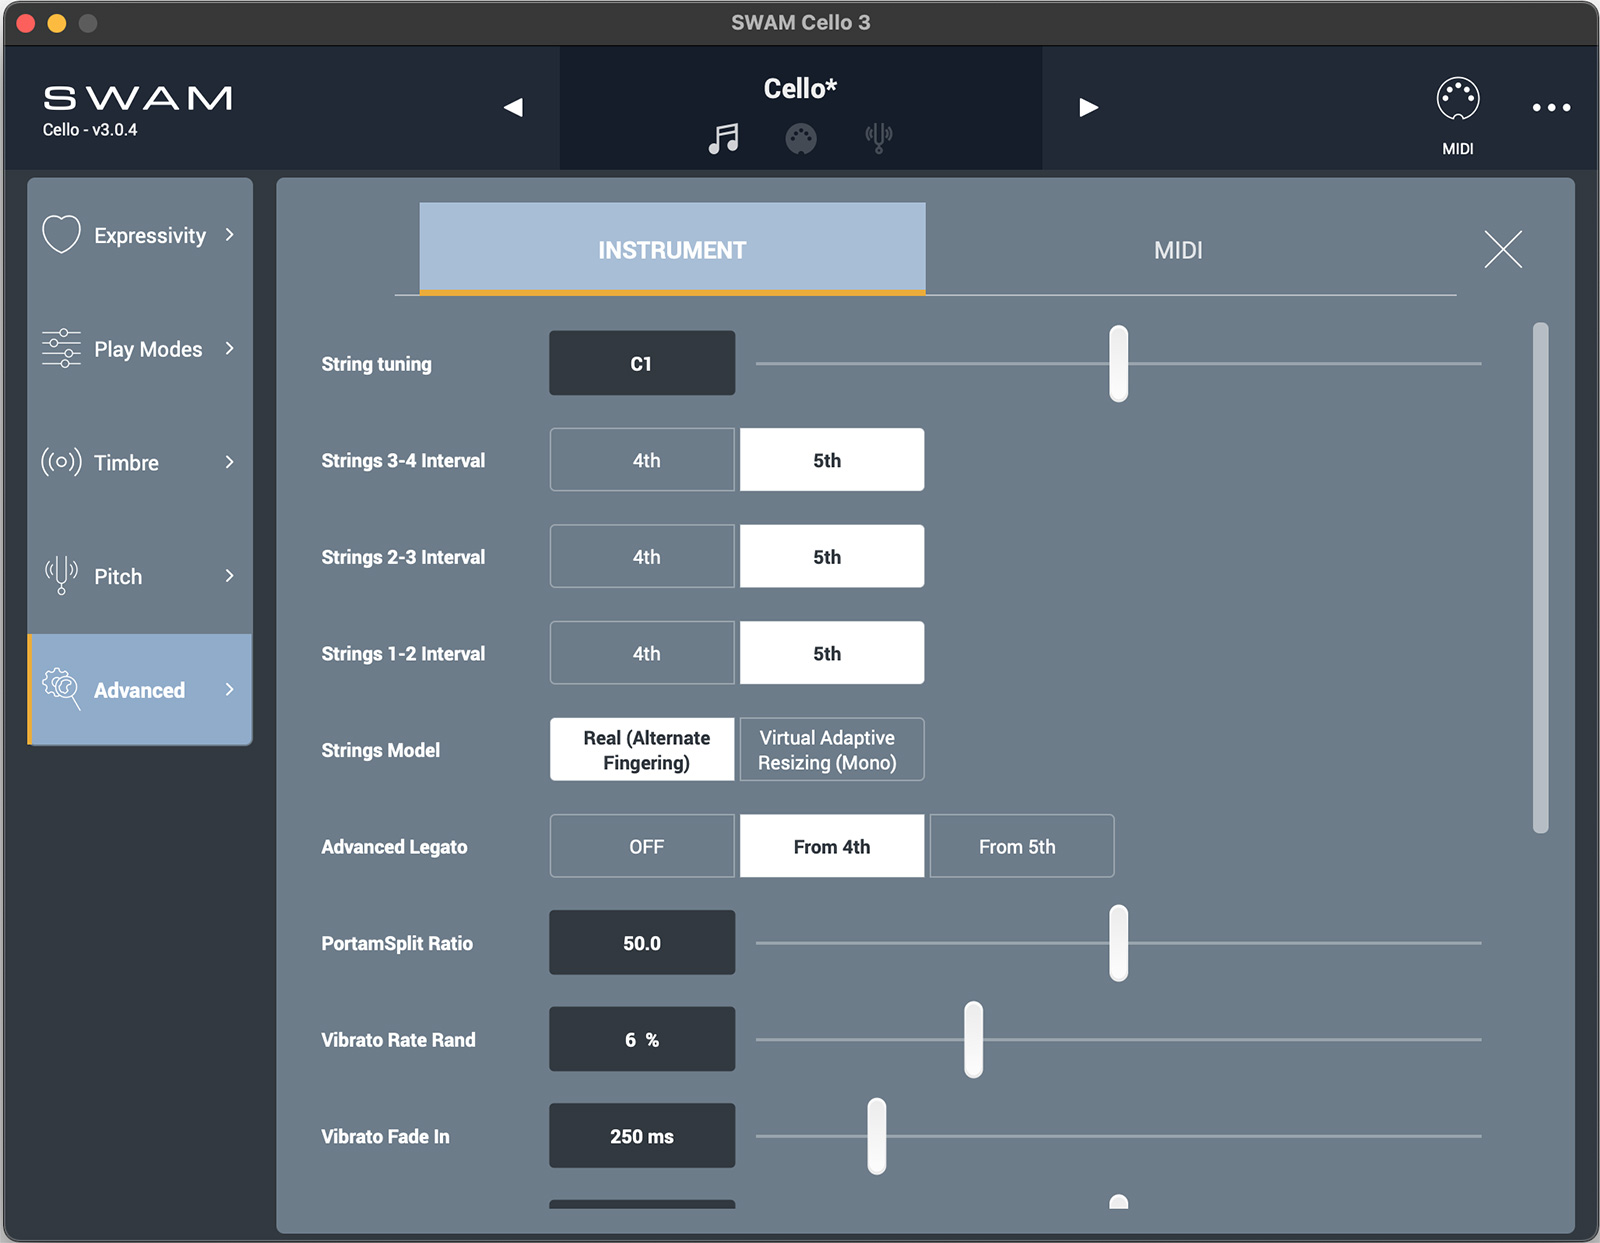The width and height of the screenshot is (1600, 1243).
Task: Click the Vibrato Fade In label
Action: pyautogui.click(x=385, y=1136)
